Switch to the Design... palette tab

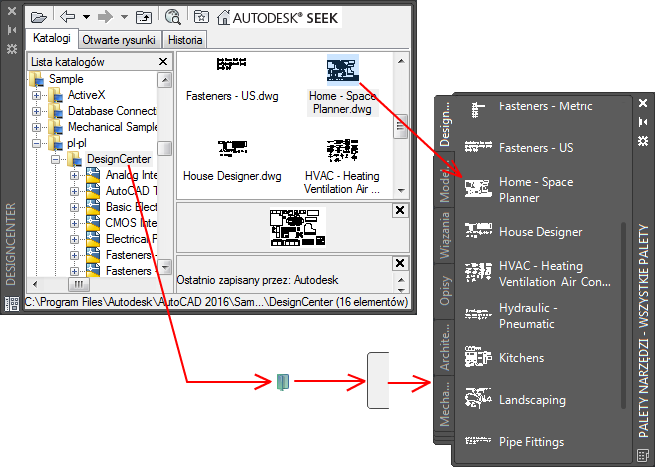444,124
